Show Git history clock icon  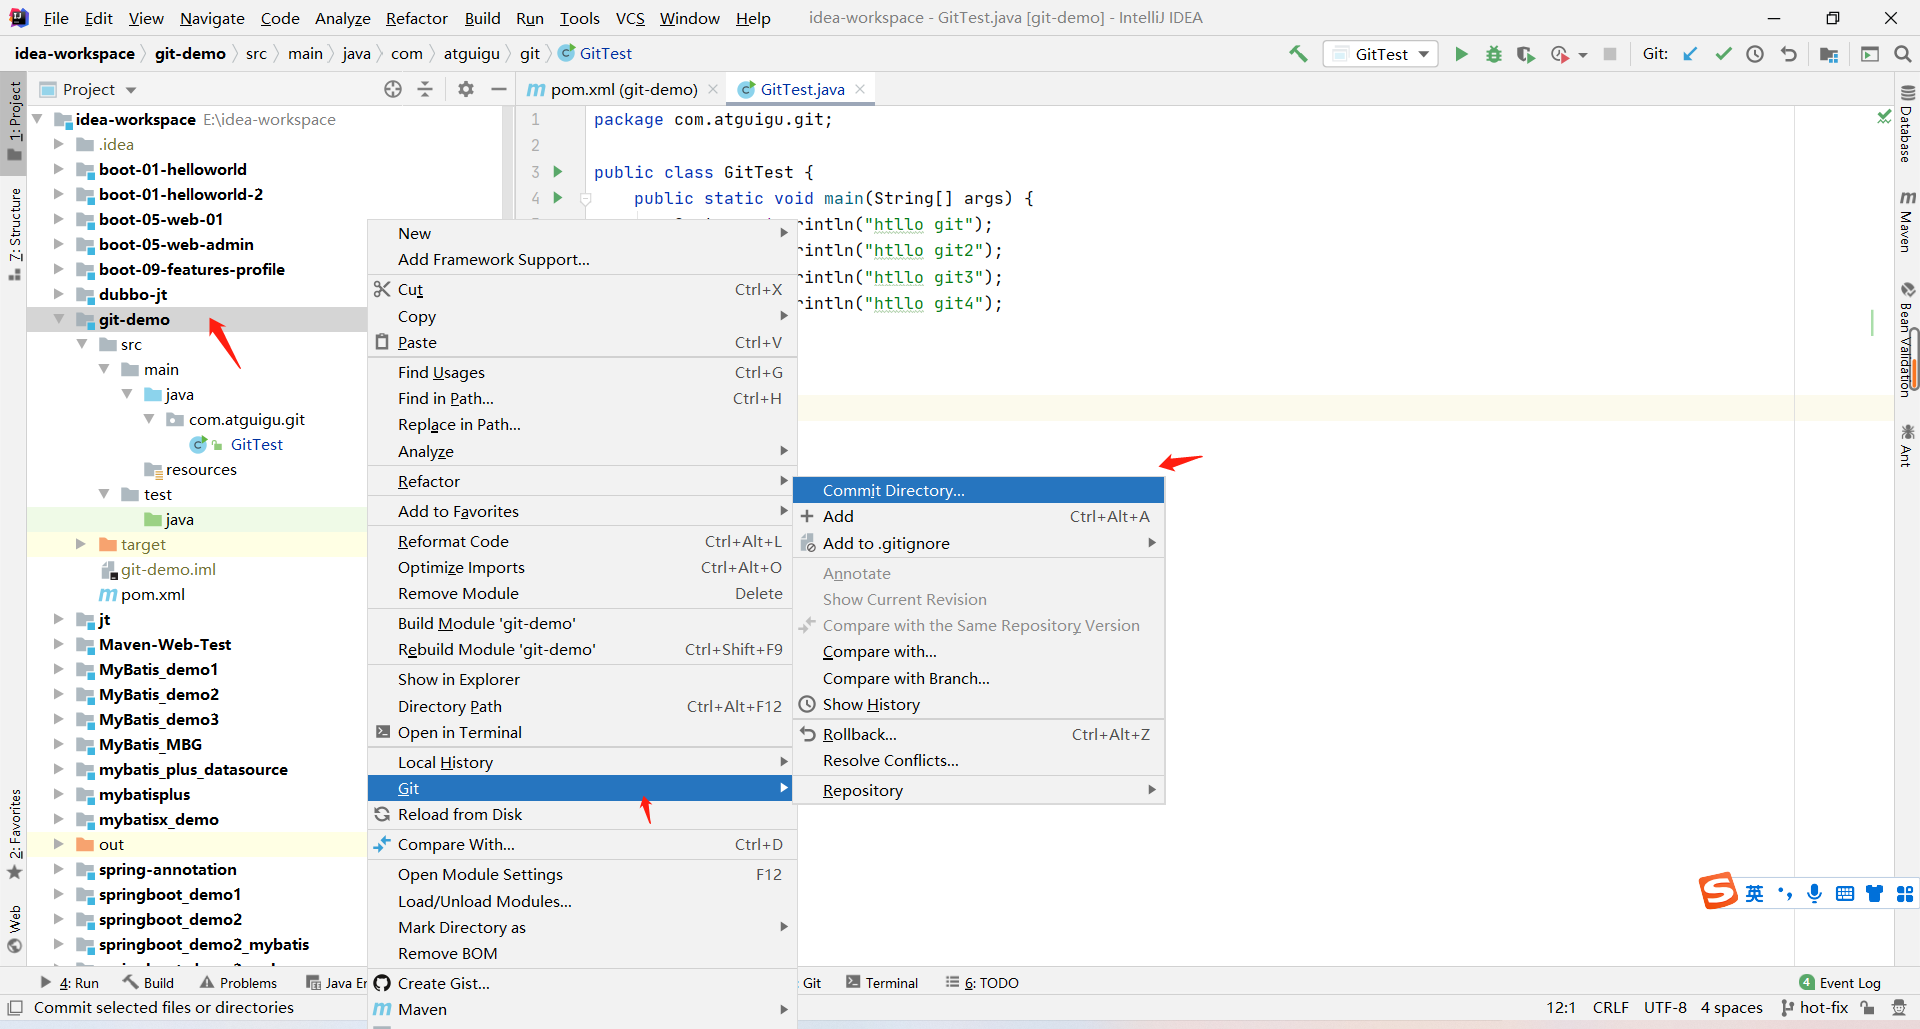[x=1755, y=54]
